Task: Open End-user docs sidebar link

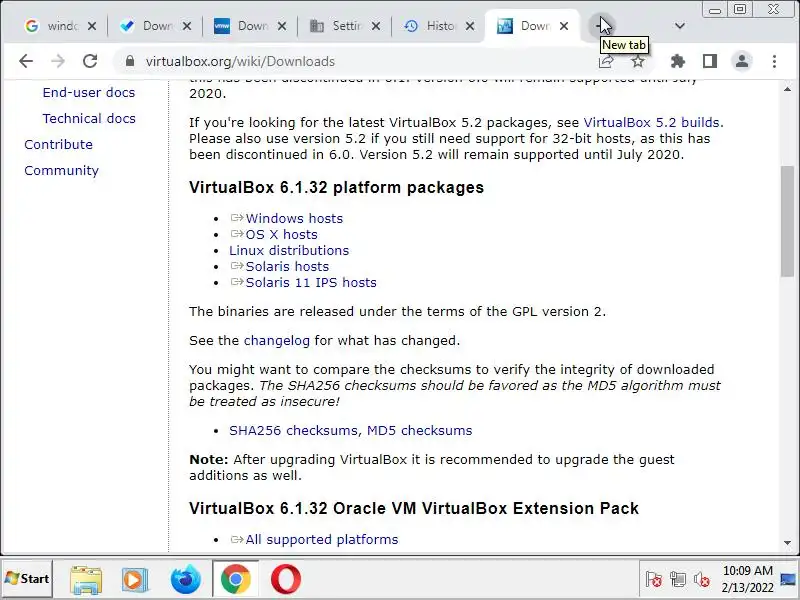Action: pyautogui.click(x=89, y=92)
